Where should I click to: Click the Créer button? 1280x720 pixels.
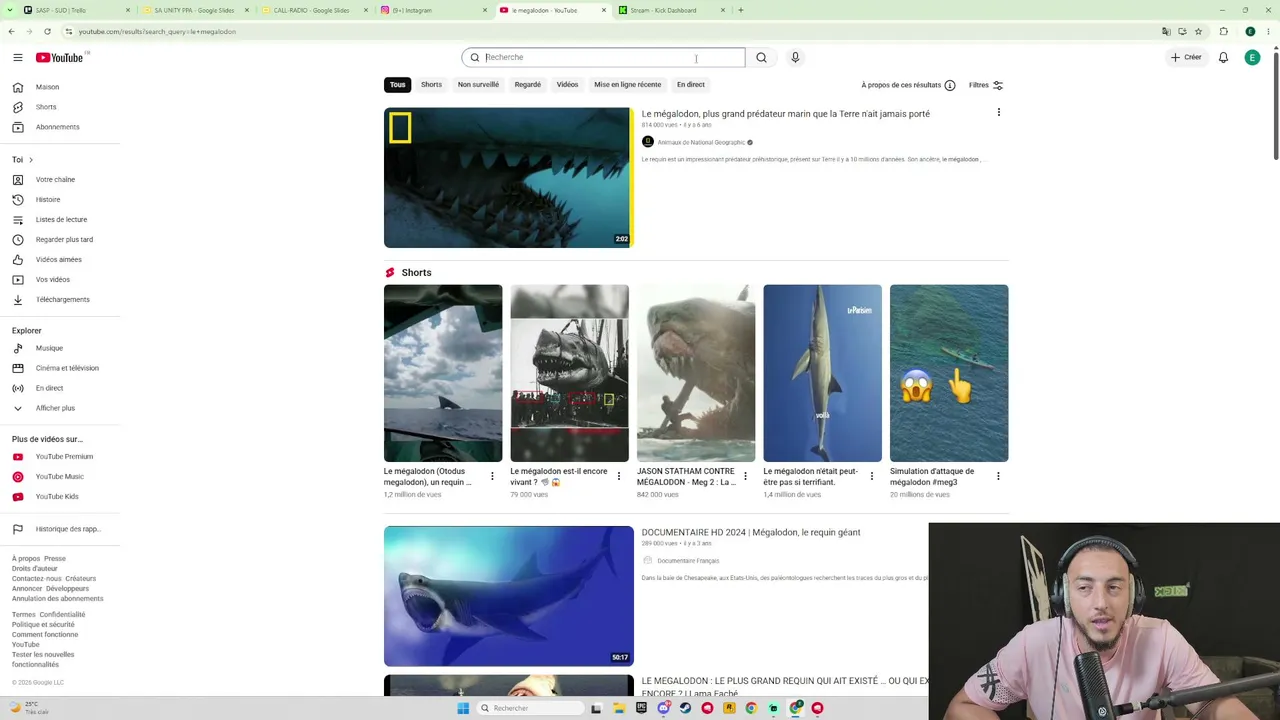1186,58
